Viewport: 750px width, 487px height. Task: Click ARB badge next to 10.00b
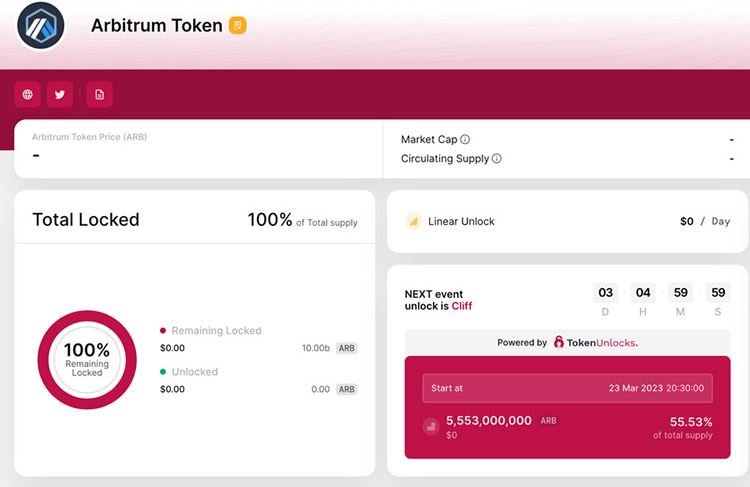click(346, 348)
